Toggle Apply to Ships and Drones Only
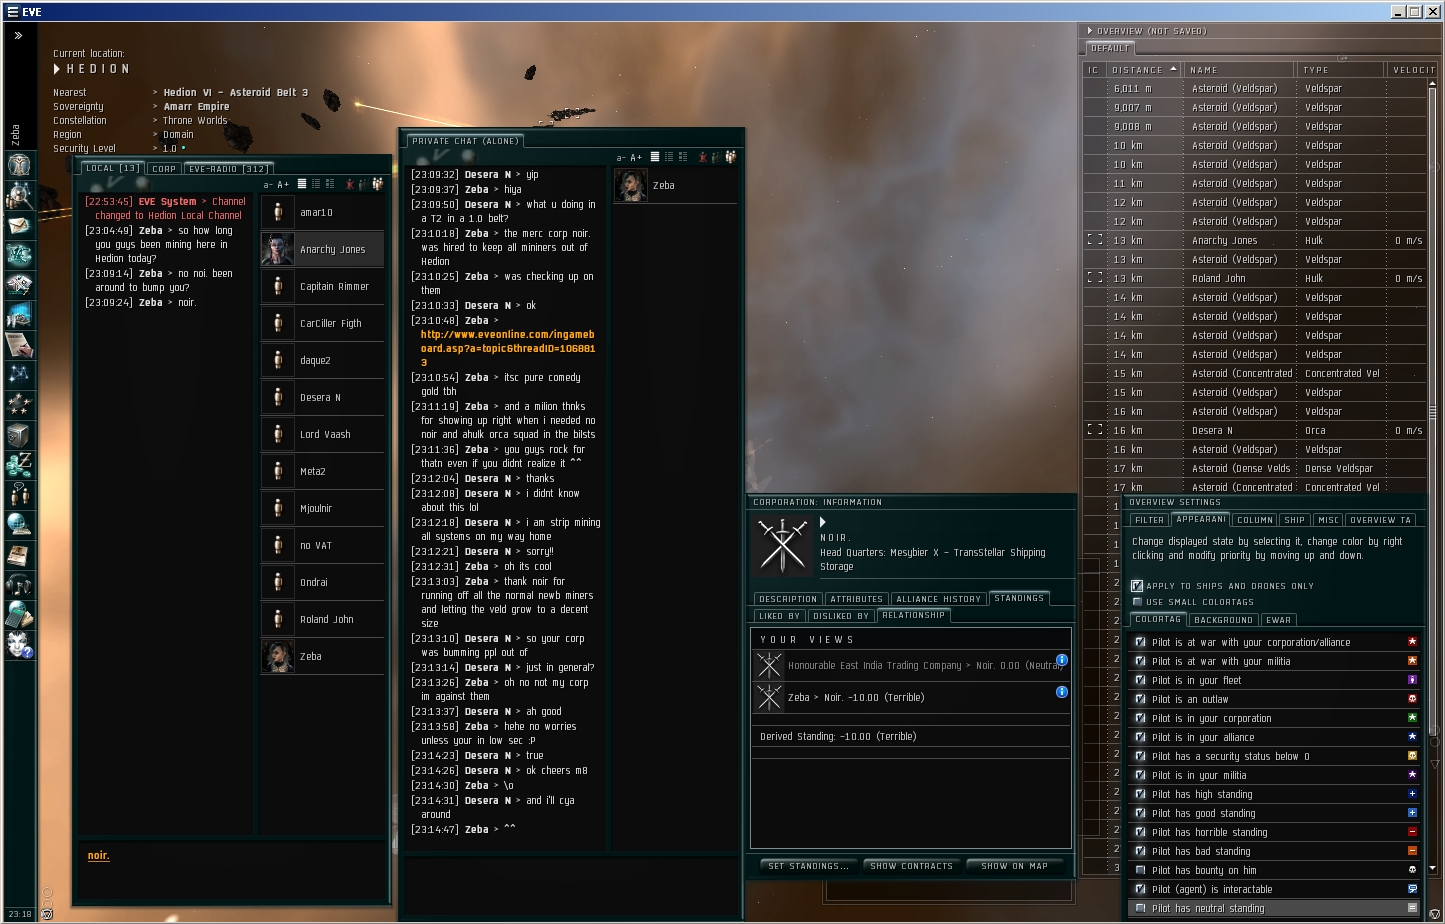Image resolution: width=1445 pixels, height=924 pixels. [1137, 586]
